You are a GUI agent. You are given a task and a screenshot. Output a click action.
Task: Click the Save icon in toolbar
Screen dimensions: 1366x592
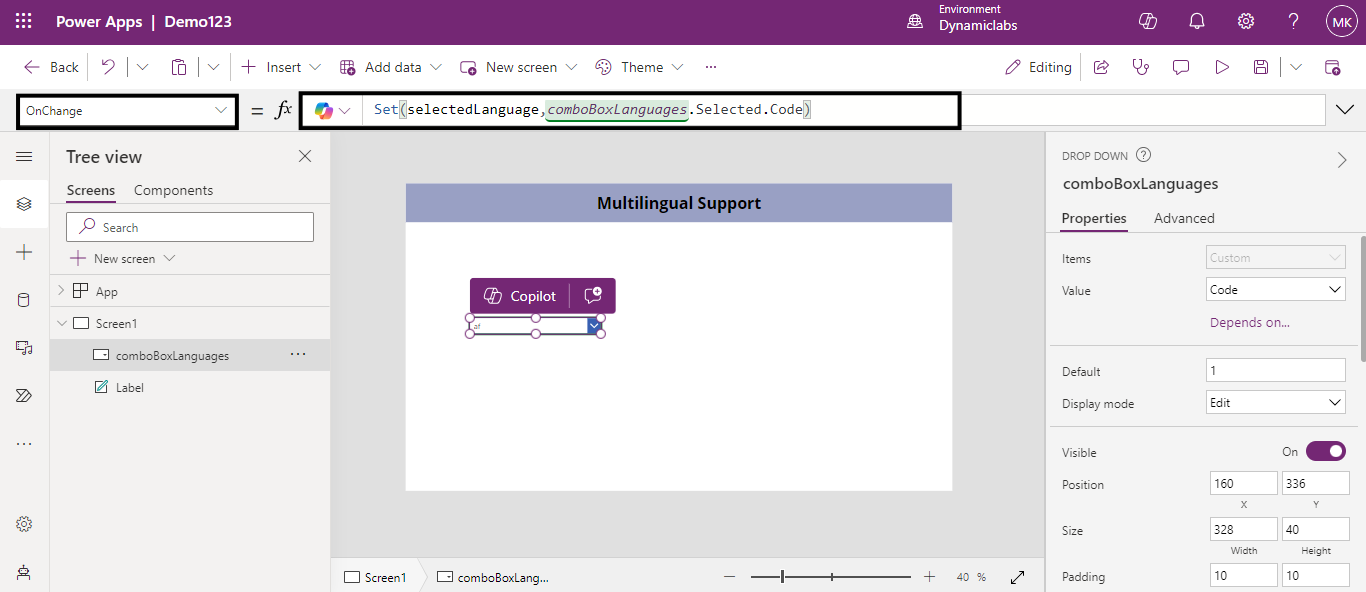coord(1261,67)
